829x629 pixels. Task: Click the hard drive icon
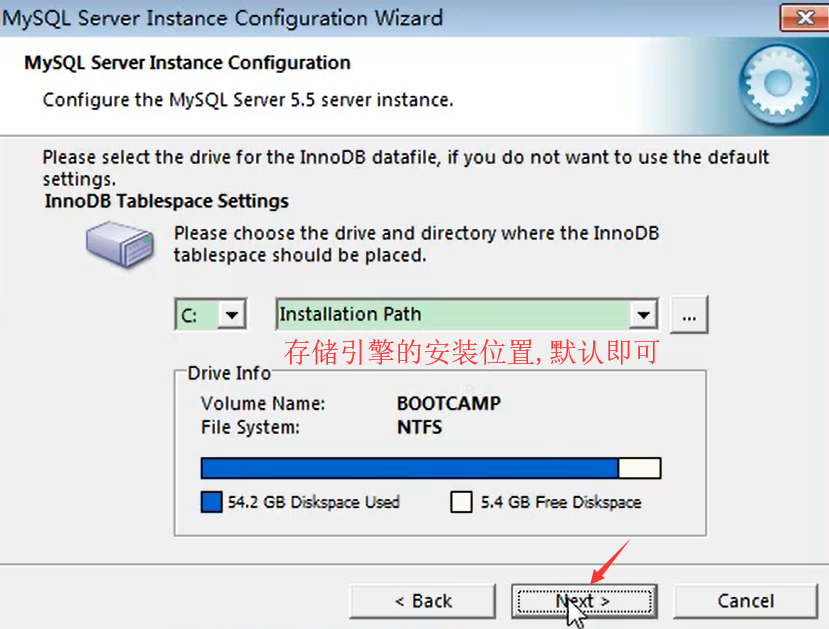pos(121,244)
